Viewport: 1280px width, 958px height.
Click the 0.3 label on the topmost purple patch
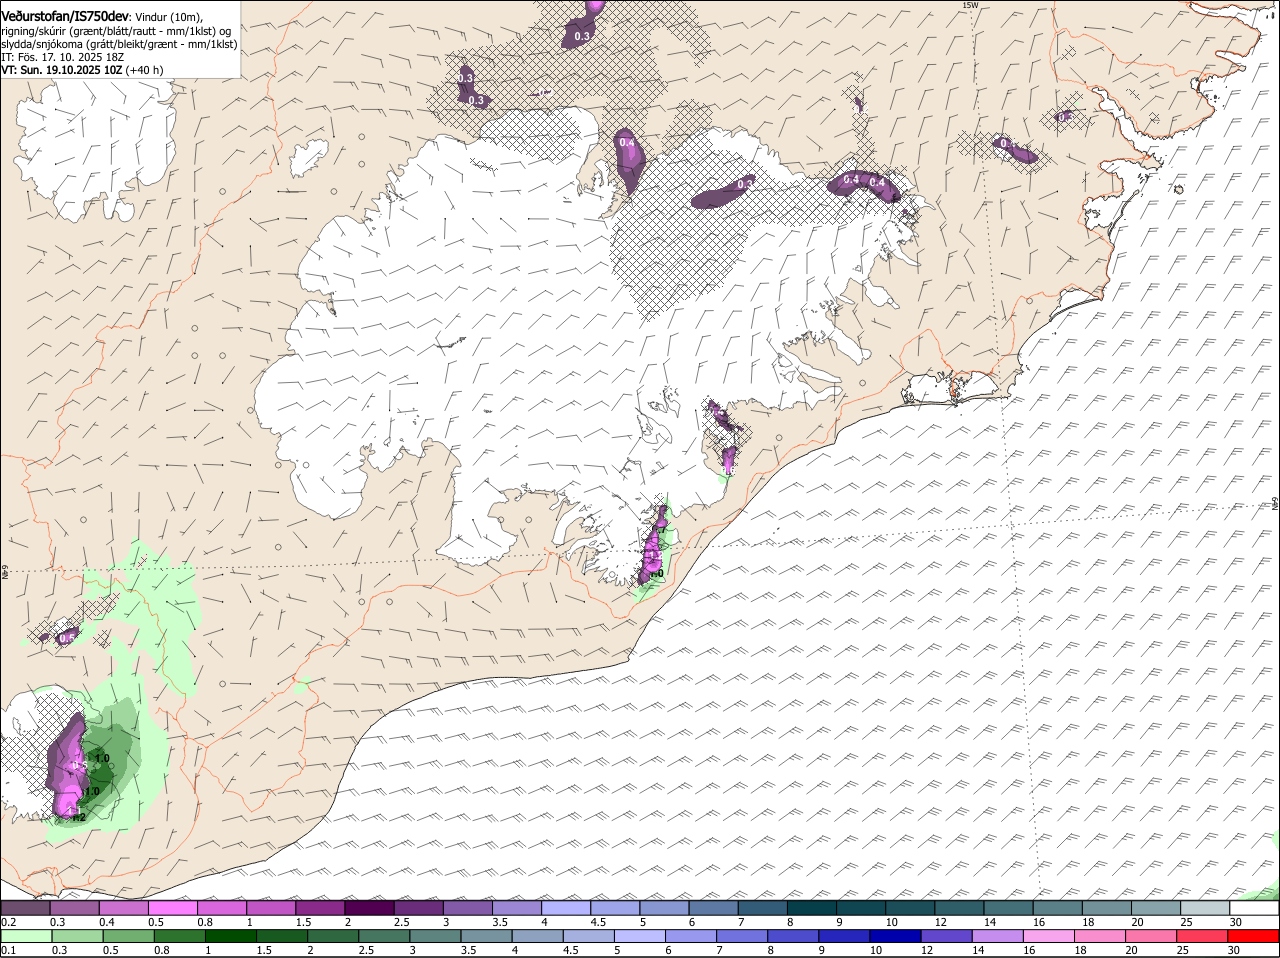pyautogui.click(x=582, y=36)
